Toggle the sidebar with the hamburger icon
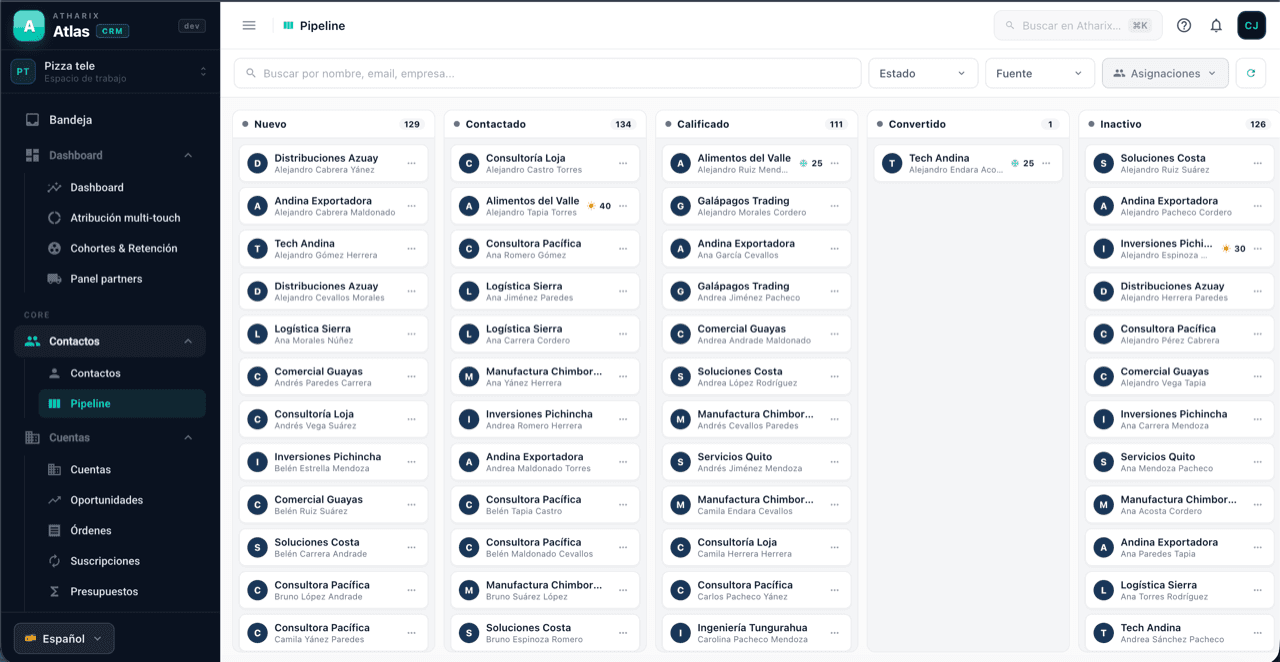The image size is (1280, 662). 249,26
